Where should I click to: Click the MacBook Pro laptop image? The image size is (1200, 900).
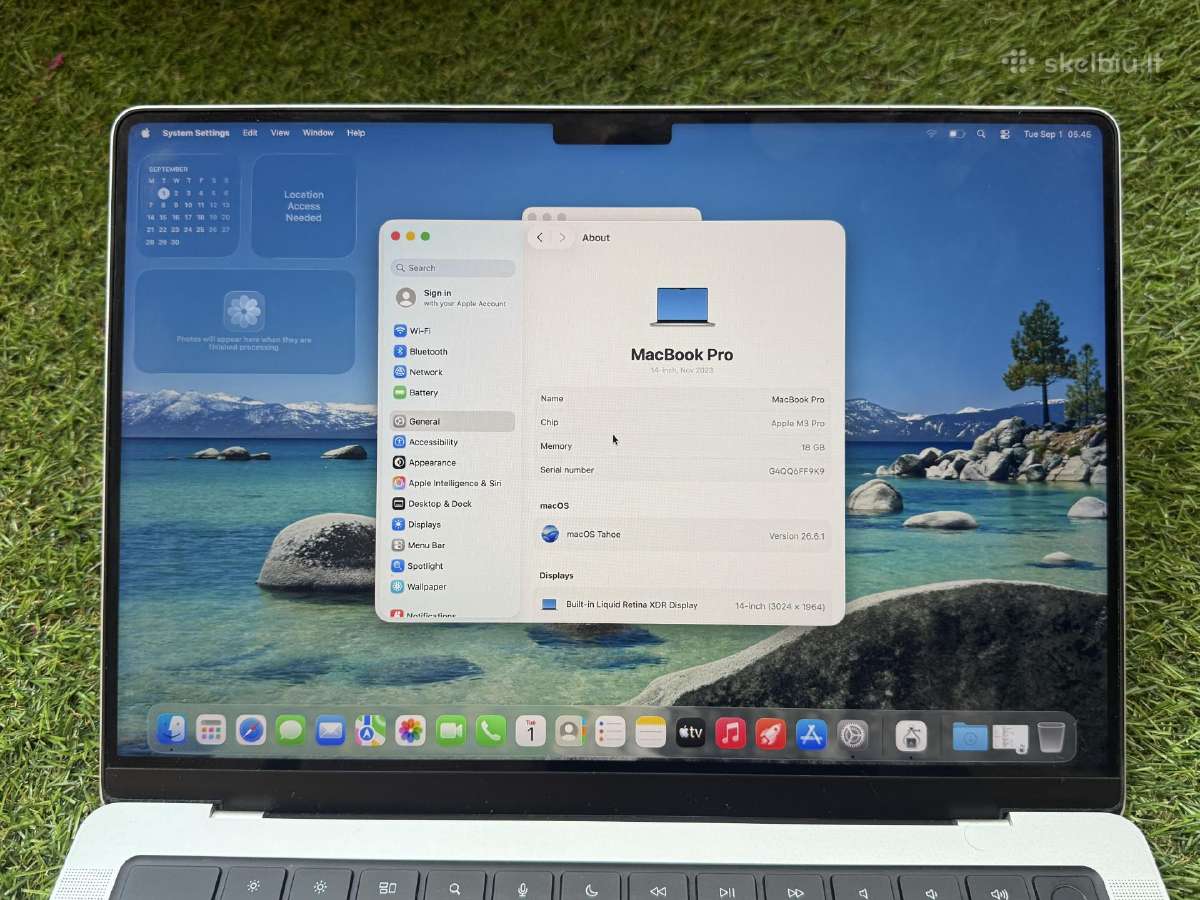(682, 306)
